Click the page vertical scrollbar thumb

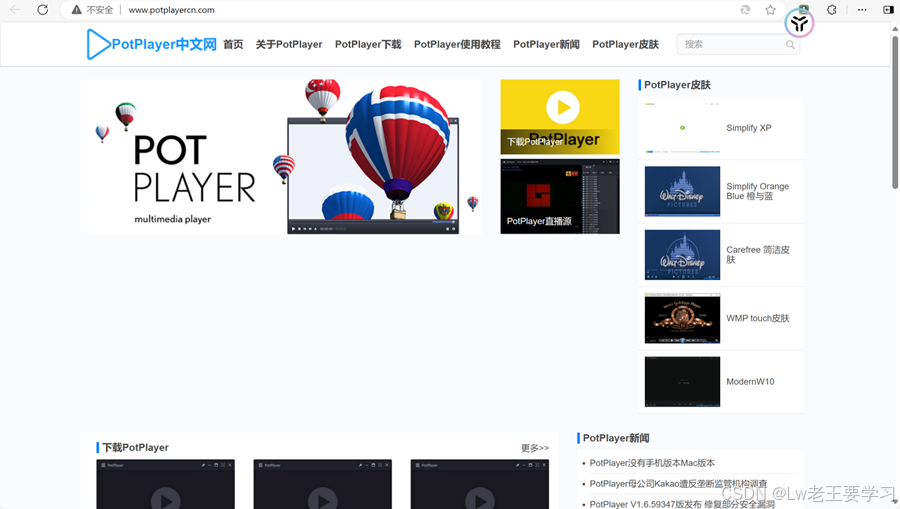tap(895, 112)
